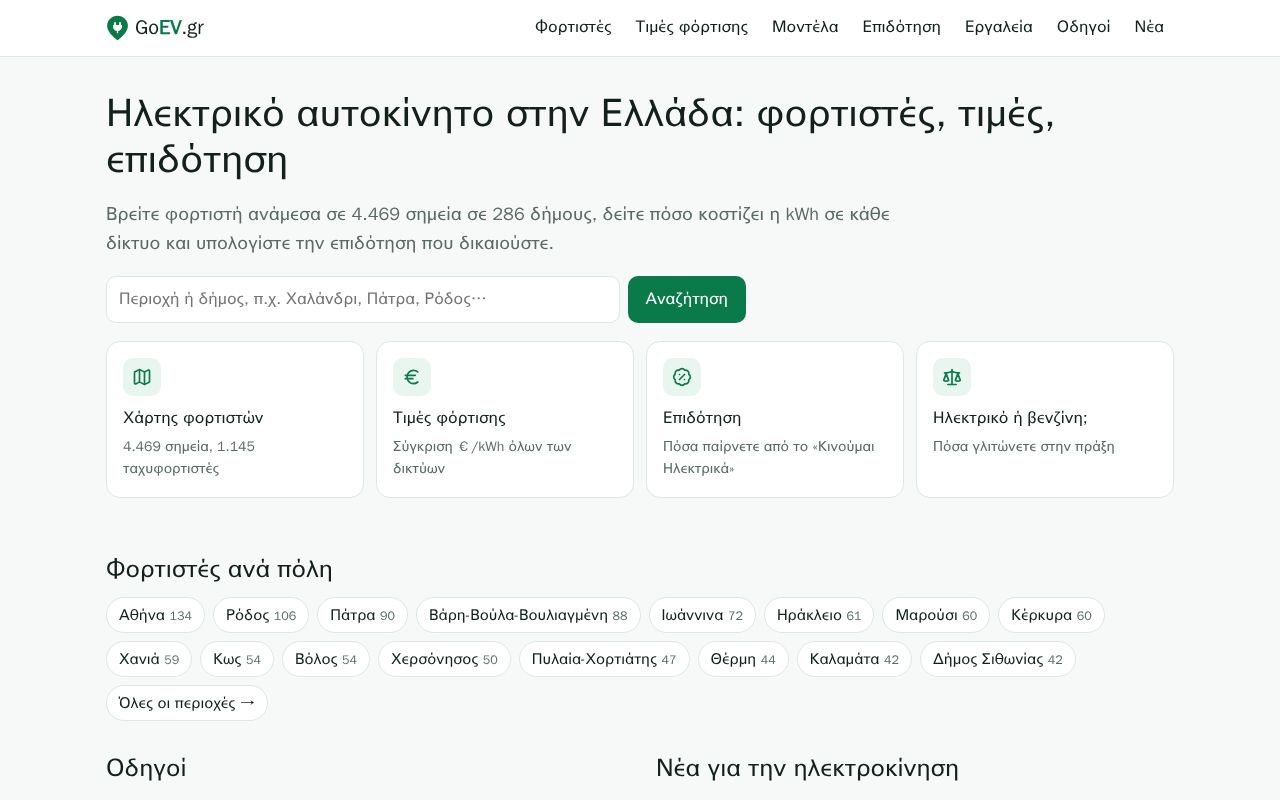Go to the Νέα navigation item
The width and height of the screenshot is (1280, 800).
click(1149, 27)
